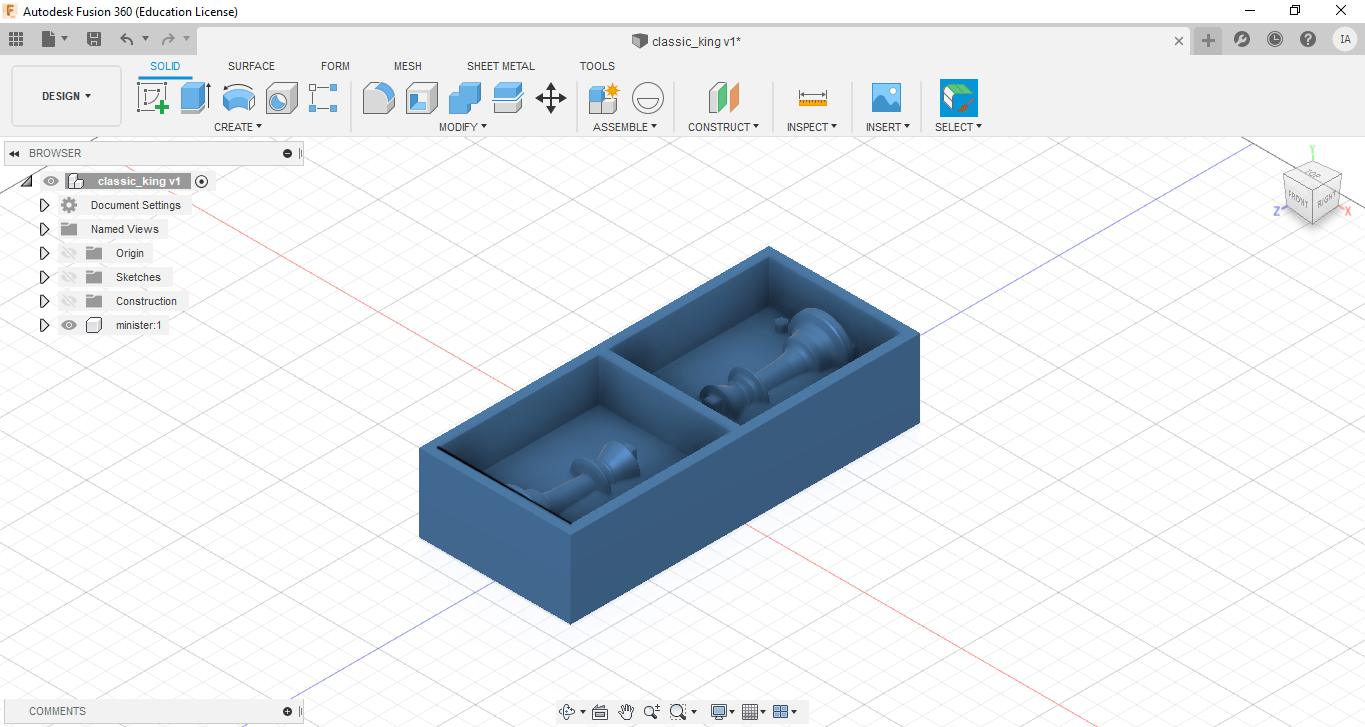The width and height of the screenshot is (1365, 727).
Task: Click the Orbit tool icon
Action: click(x=567, y=712)
